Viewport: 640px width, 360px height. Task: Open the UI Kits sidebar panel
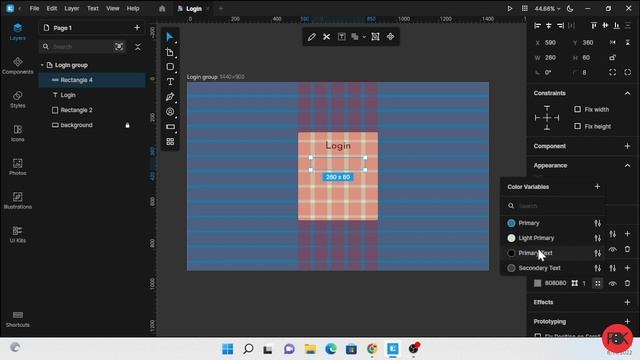coord(18,234)
